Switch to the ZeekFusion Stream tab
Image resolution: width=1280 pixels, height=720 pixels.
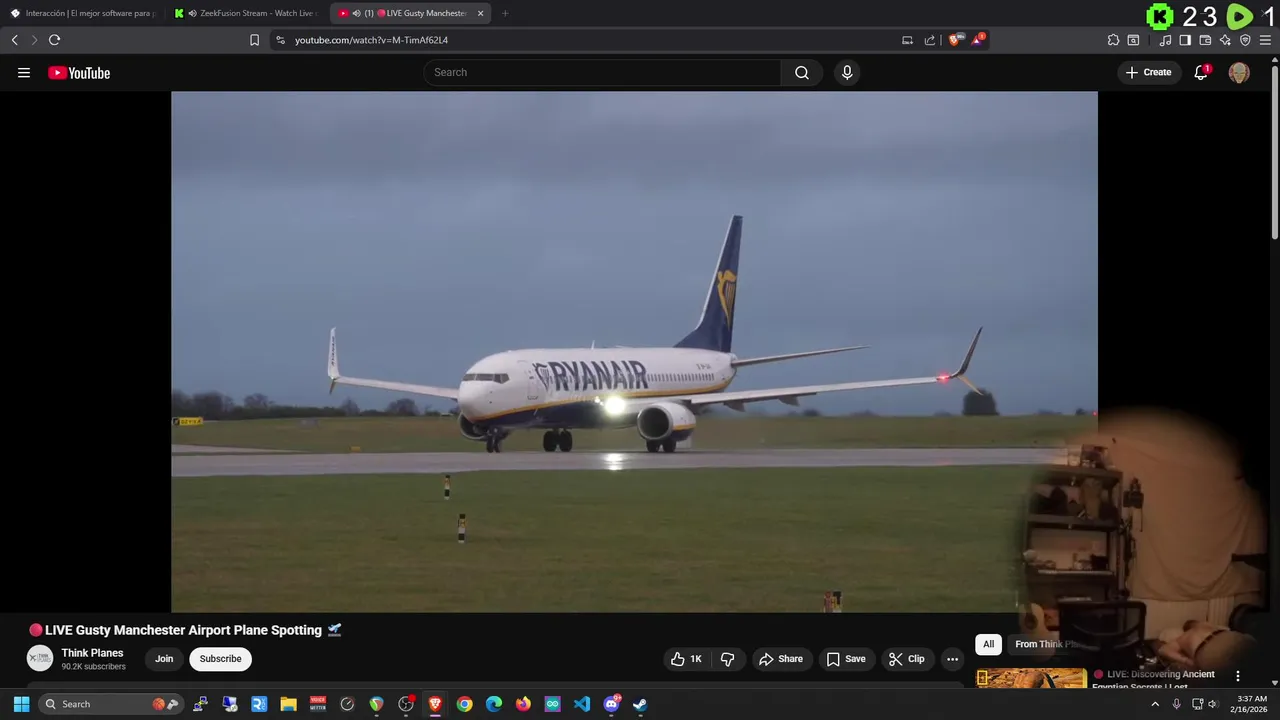pos(245,13)
